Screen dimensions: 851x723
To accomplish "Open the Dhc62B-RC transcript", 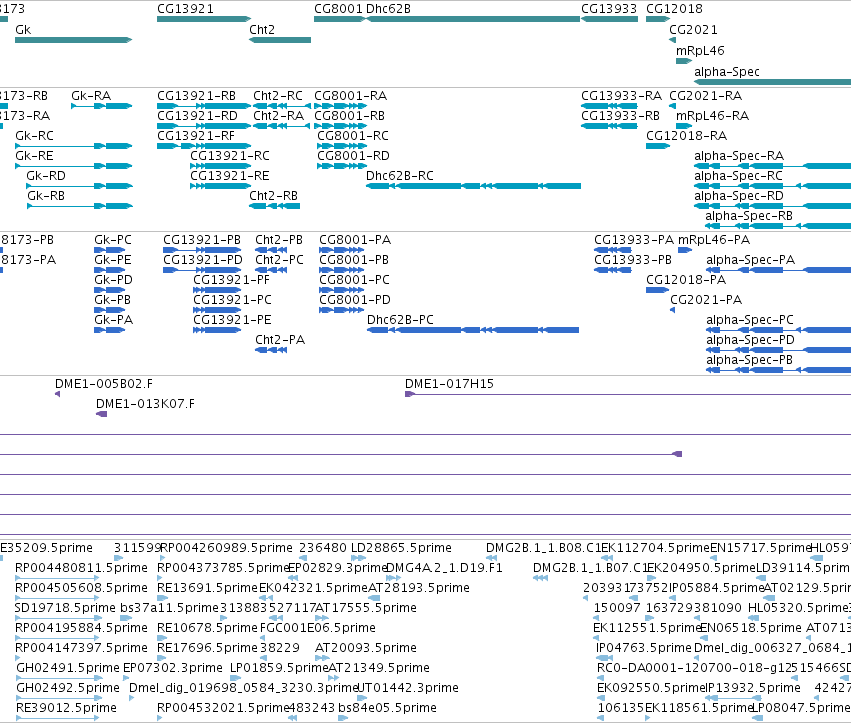I will [x=473, y=186].
